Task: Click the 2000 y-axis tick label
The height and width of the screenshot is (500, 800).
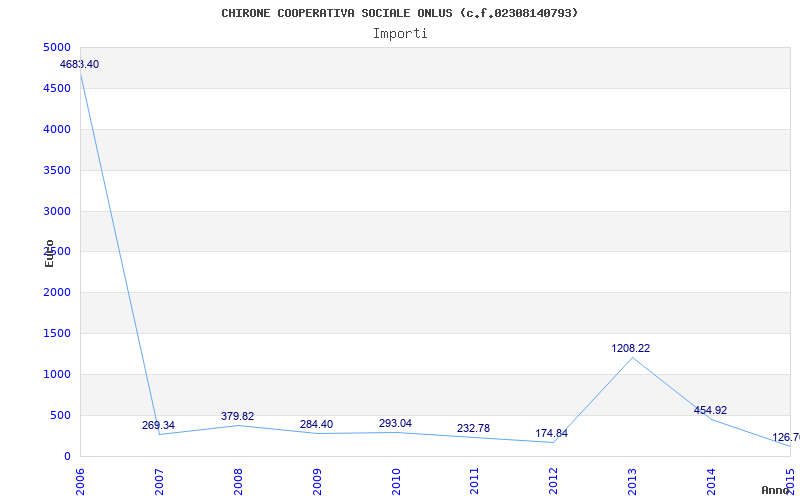Action: pos(57,293)
